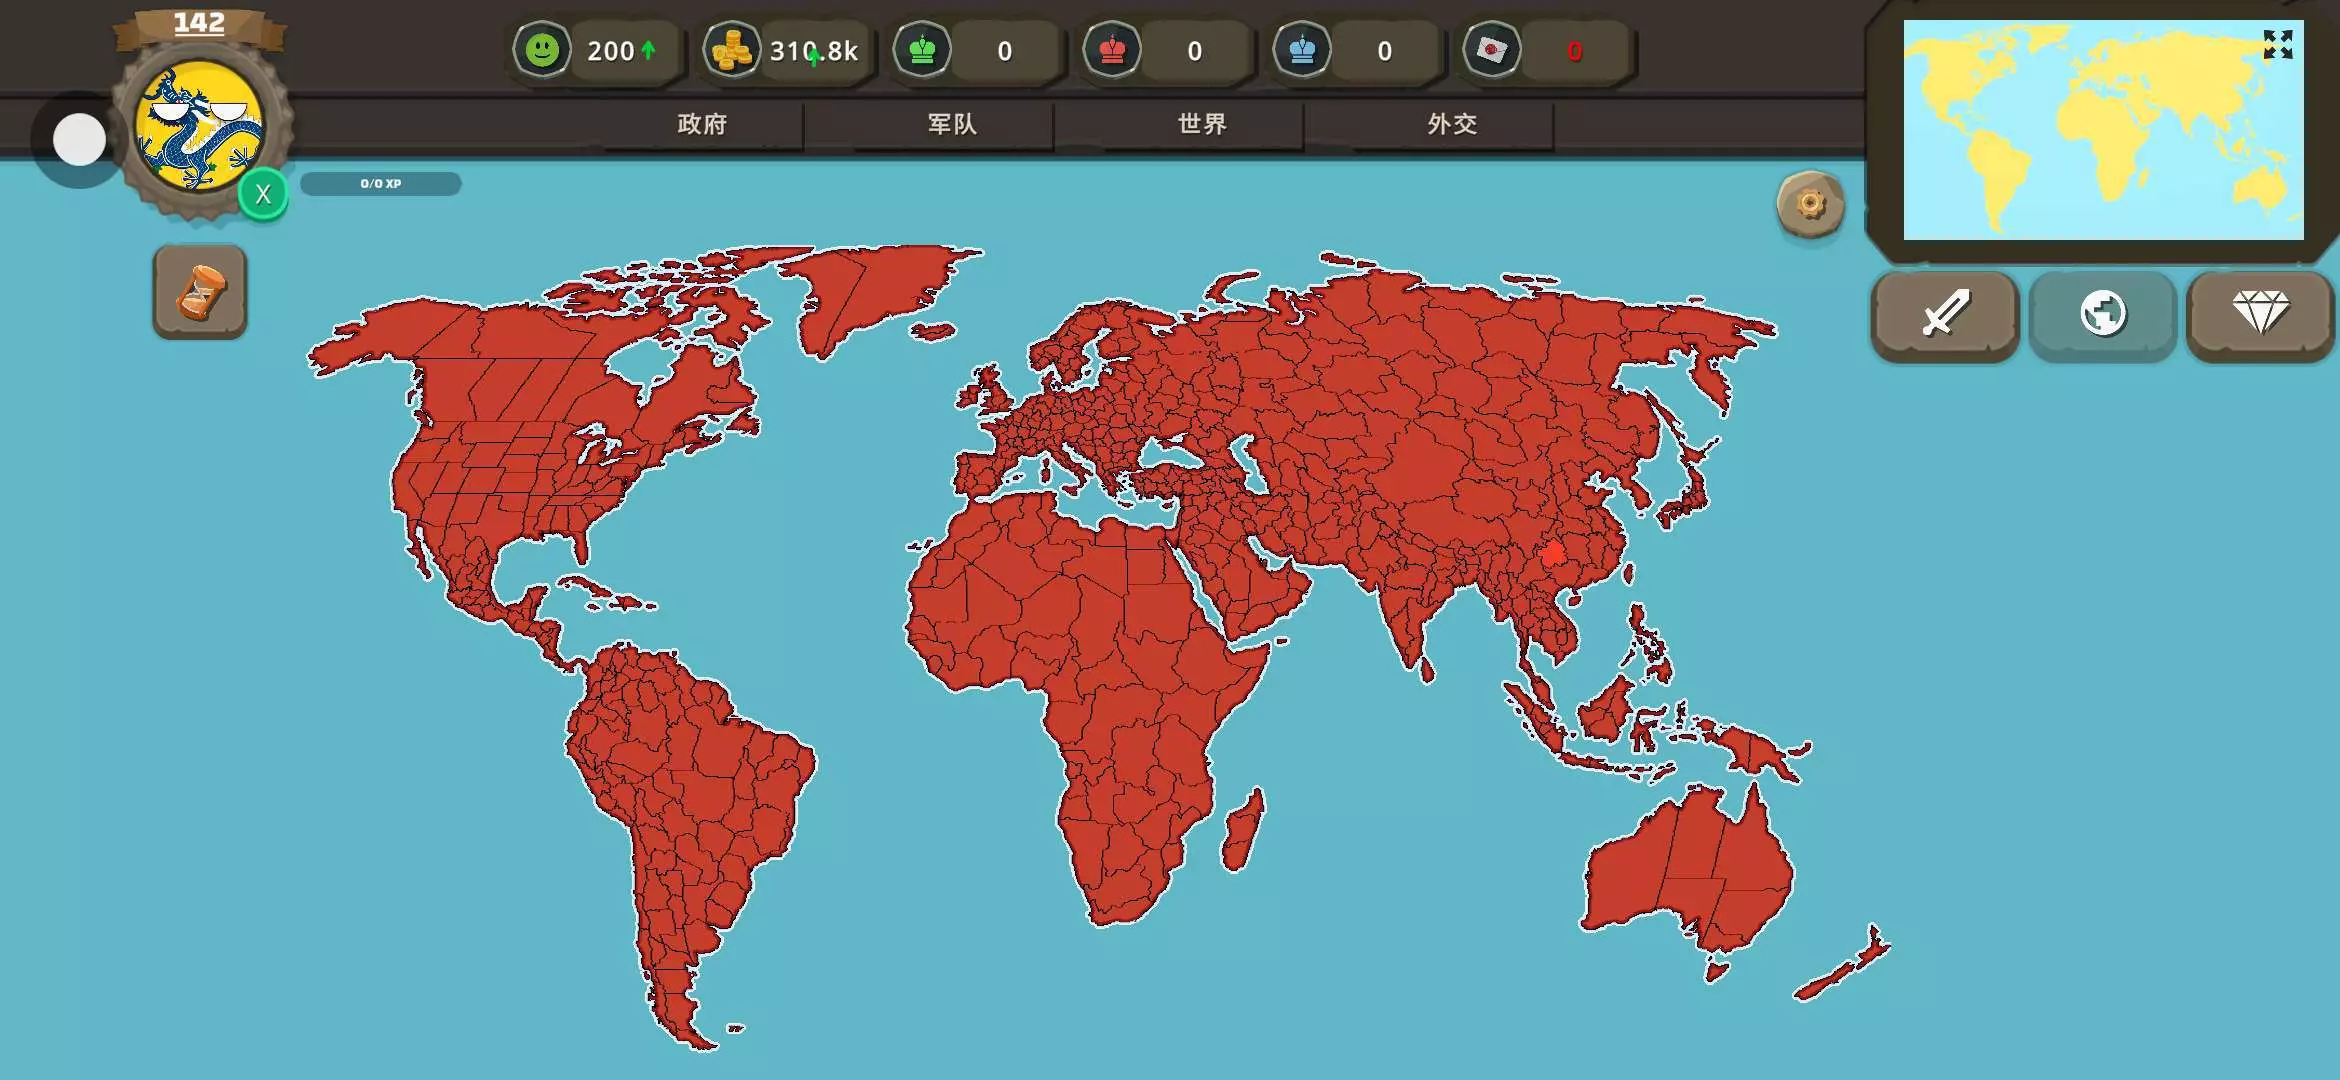Click the red flag counter icon

(x=1492, y=50)
